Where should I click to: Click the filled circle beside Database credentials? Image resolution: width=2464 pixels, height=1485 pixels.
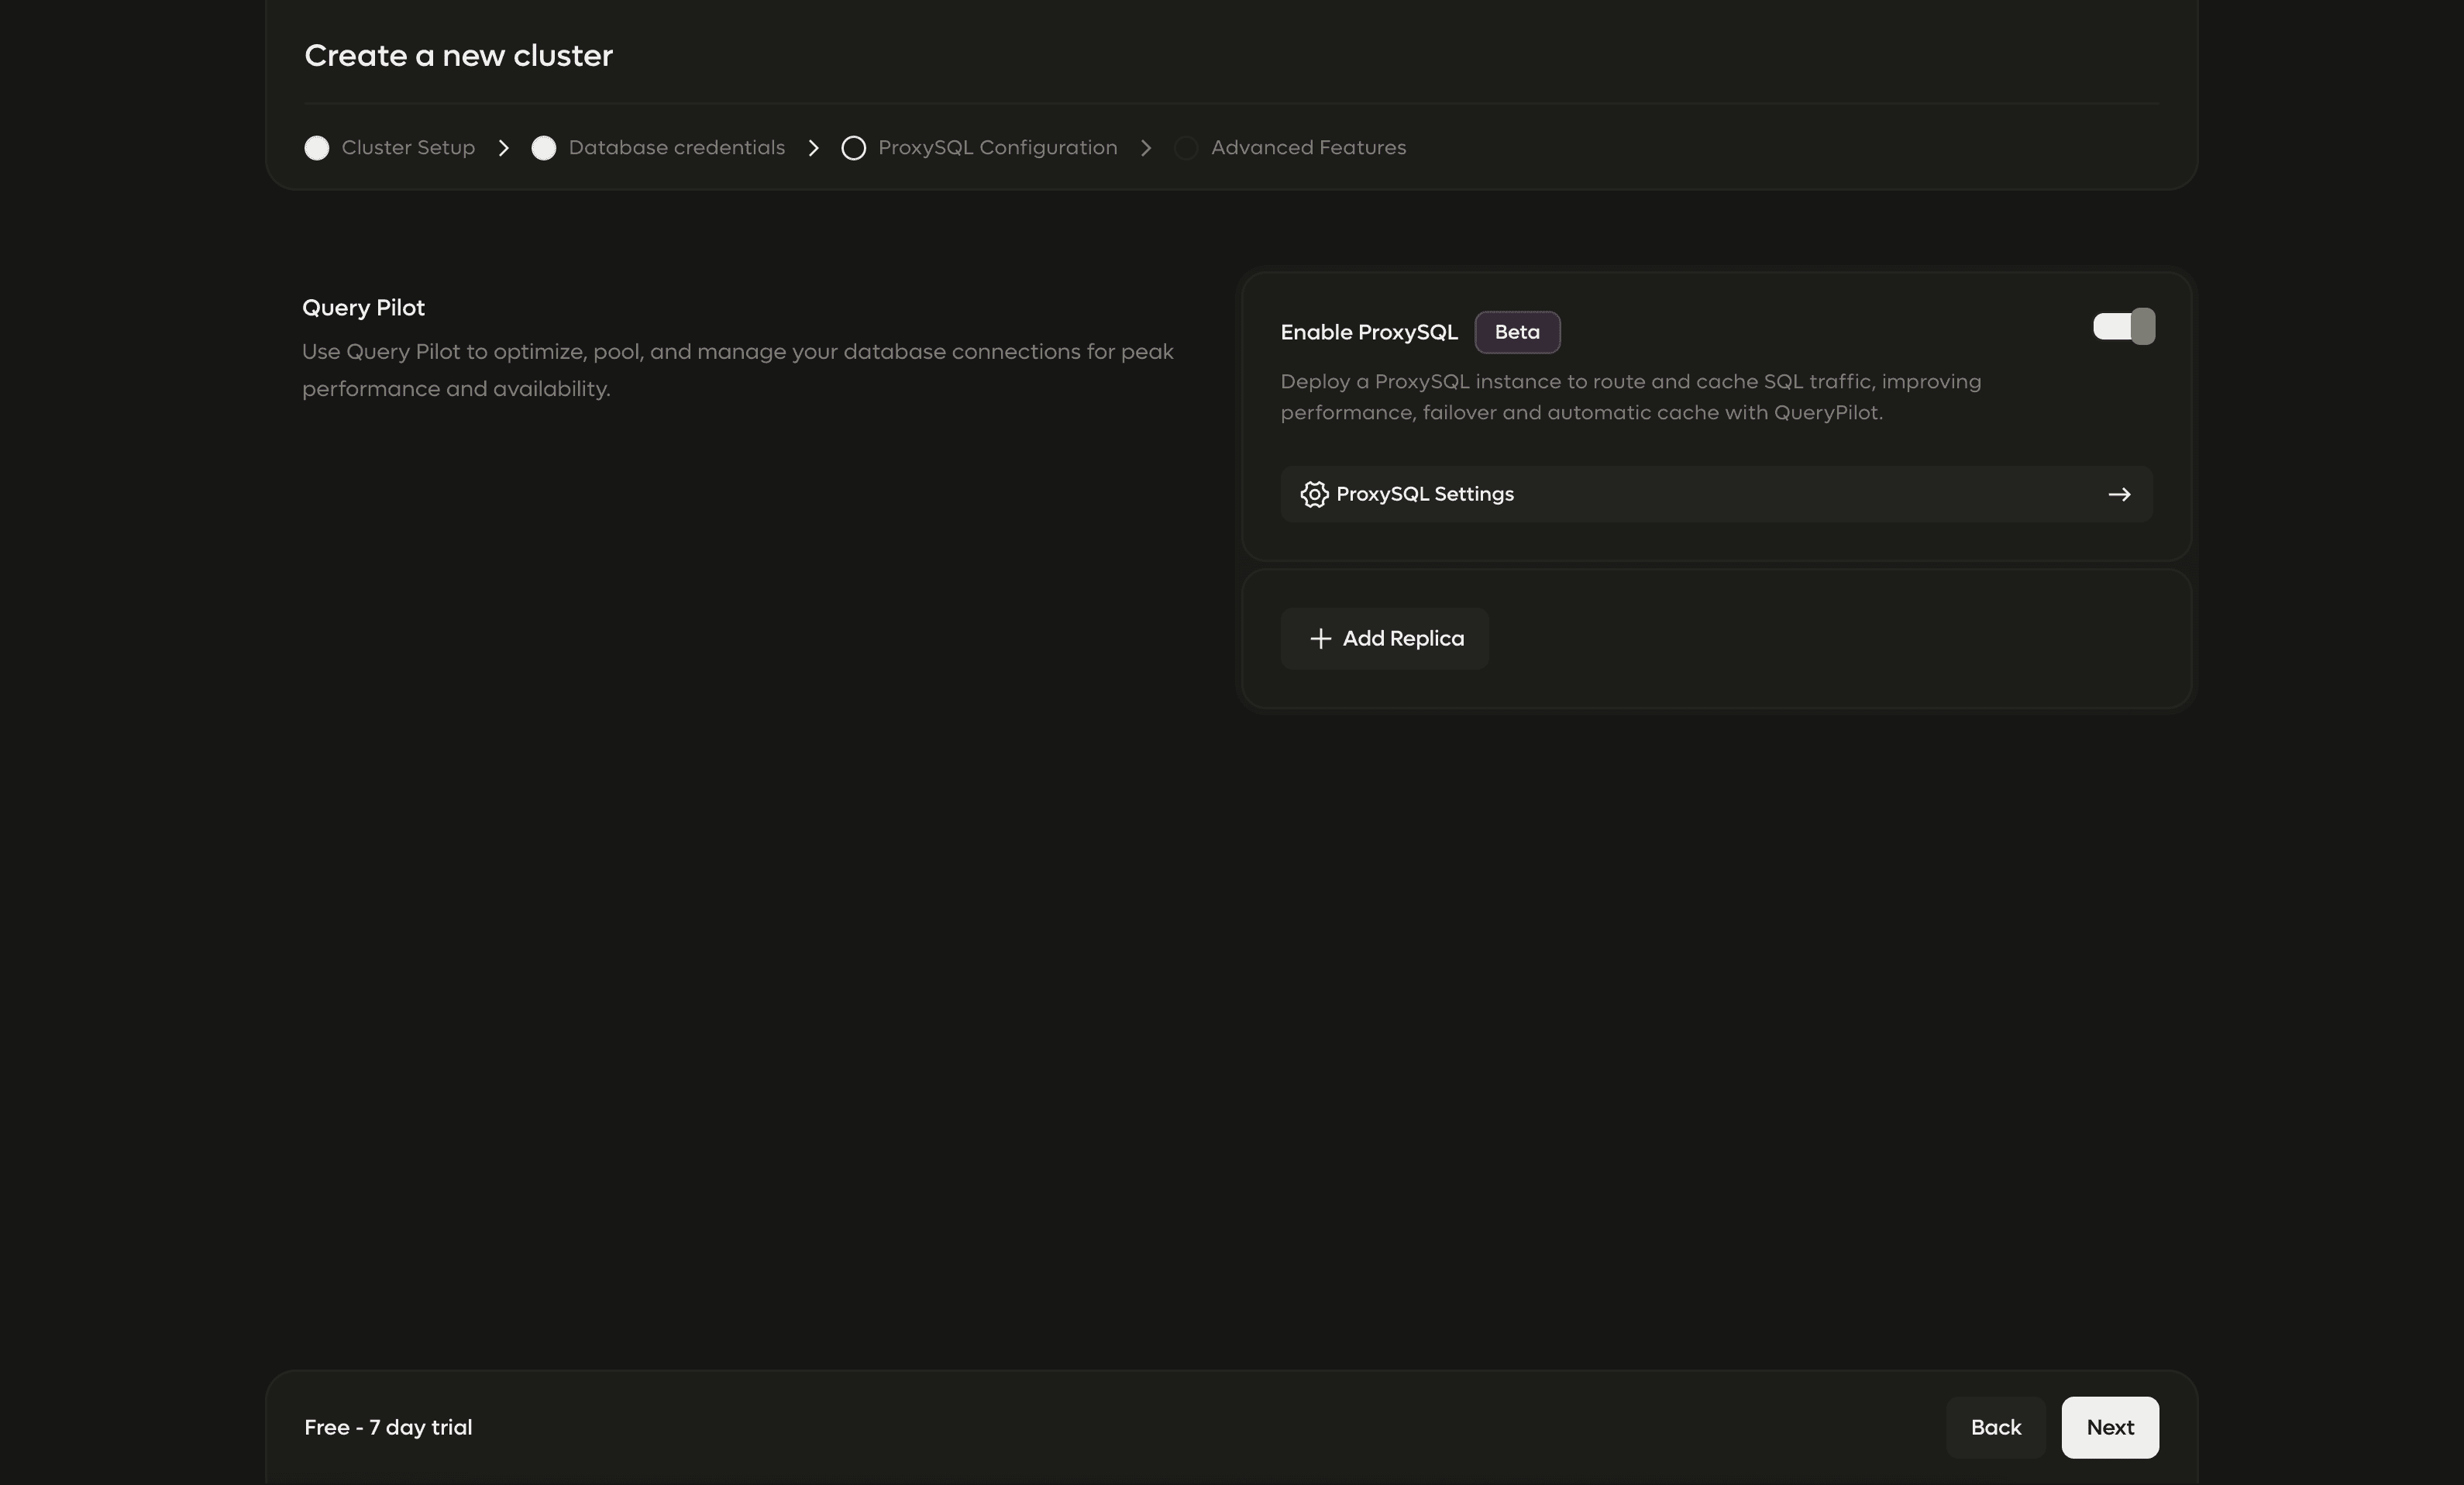[x=543, y=148]
